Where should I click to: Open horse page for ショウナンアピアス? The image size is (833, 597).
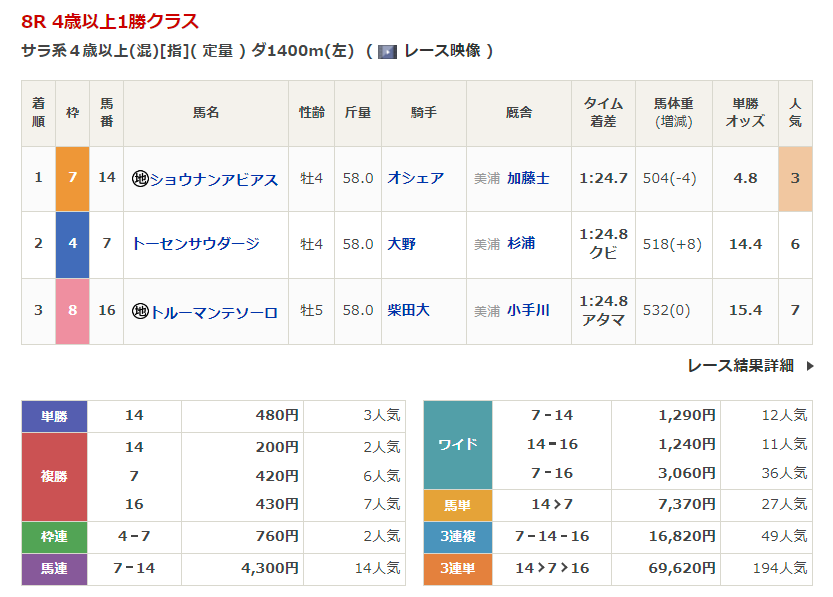coord(213,179)
